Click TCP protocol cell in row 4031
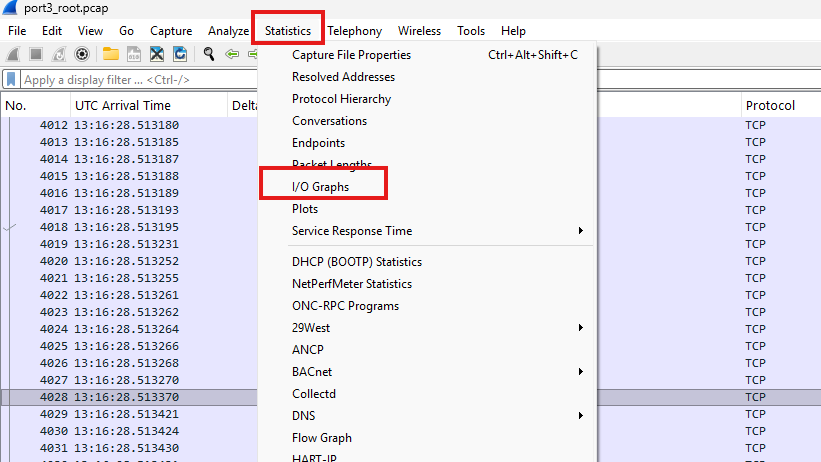The image size is (821, 462). pyautogui.click(x=756, y=448)
